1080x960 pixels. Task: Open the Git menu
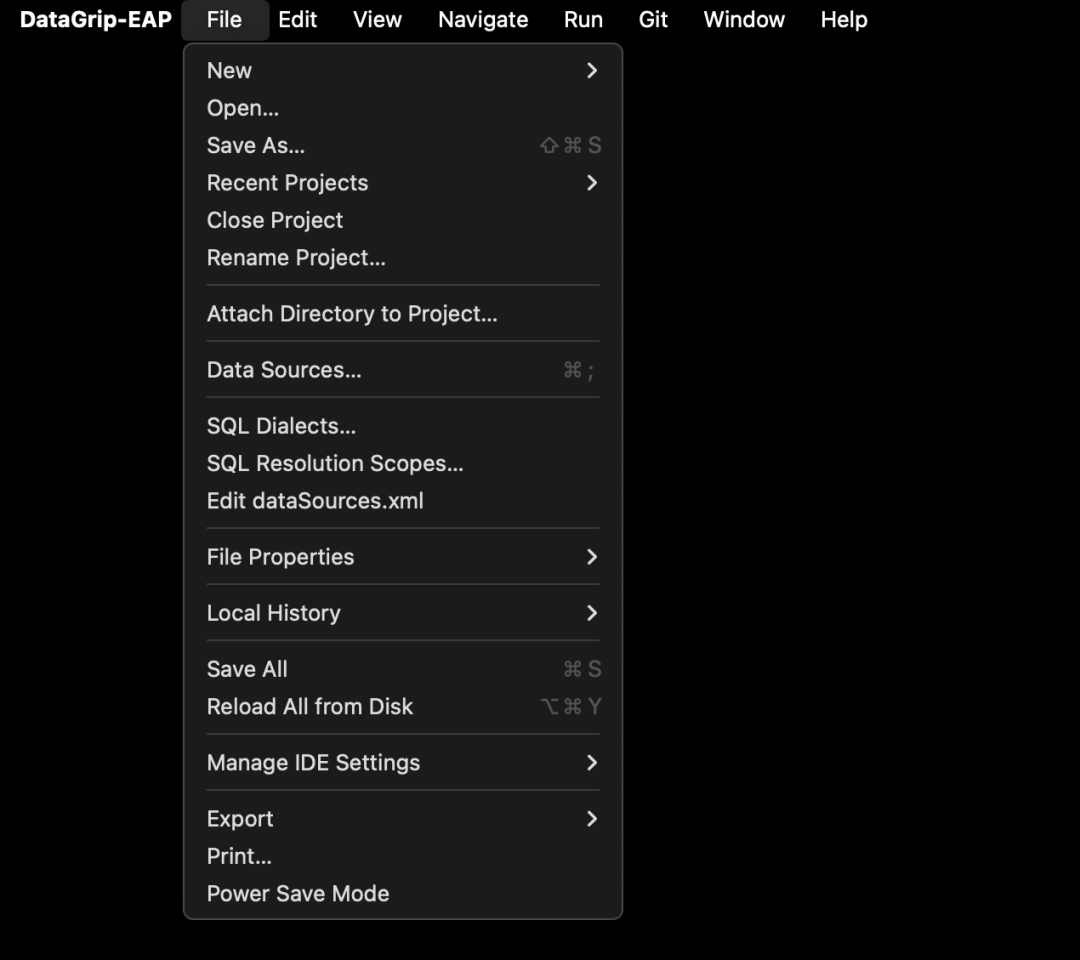(x=653, y=19)
